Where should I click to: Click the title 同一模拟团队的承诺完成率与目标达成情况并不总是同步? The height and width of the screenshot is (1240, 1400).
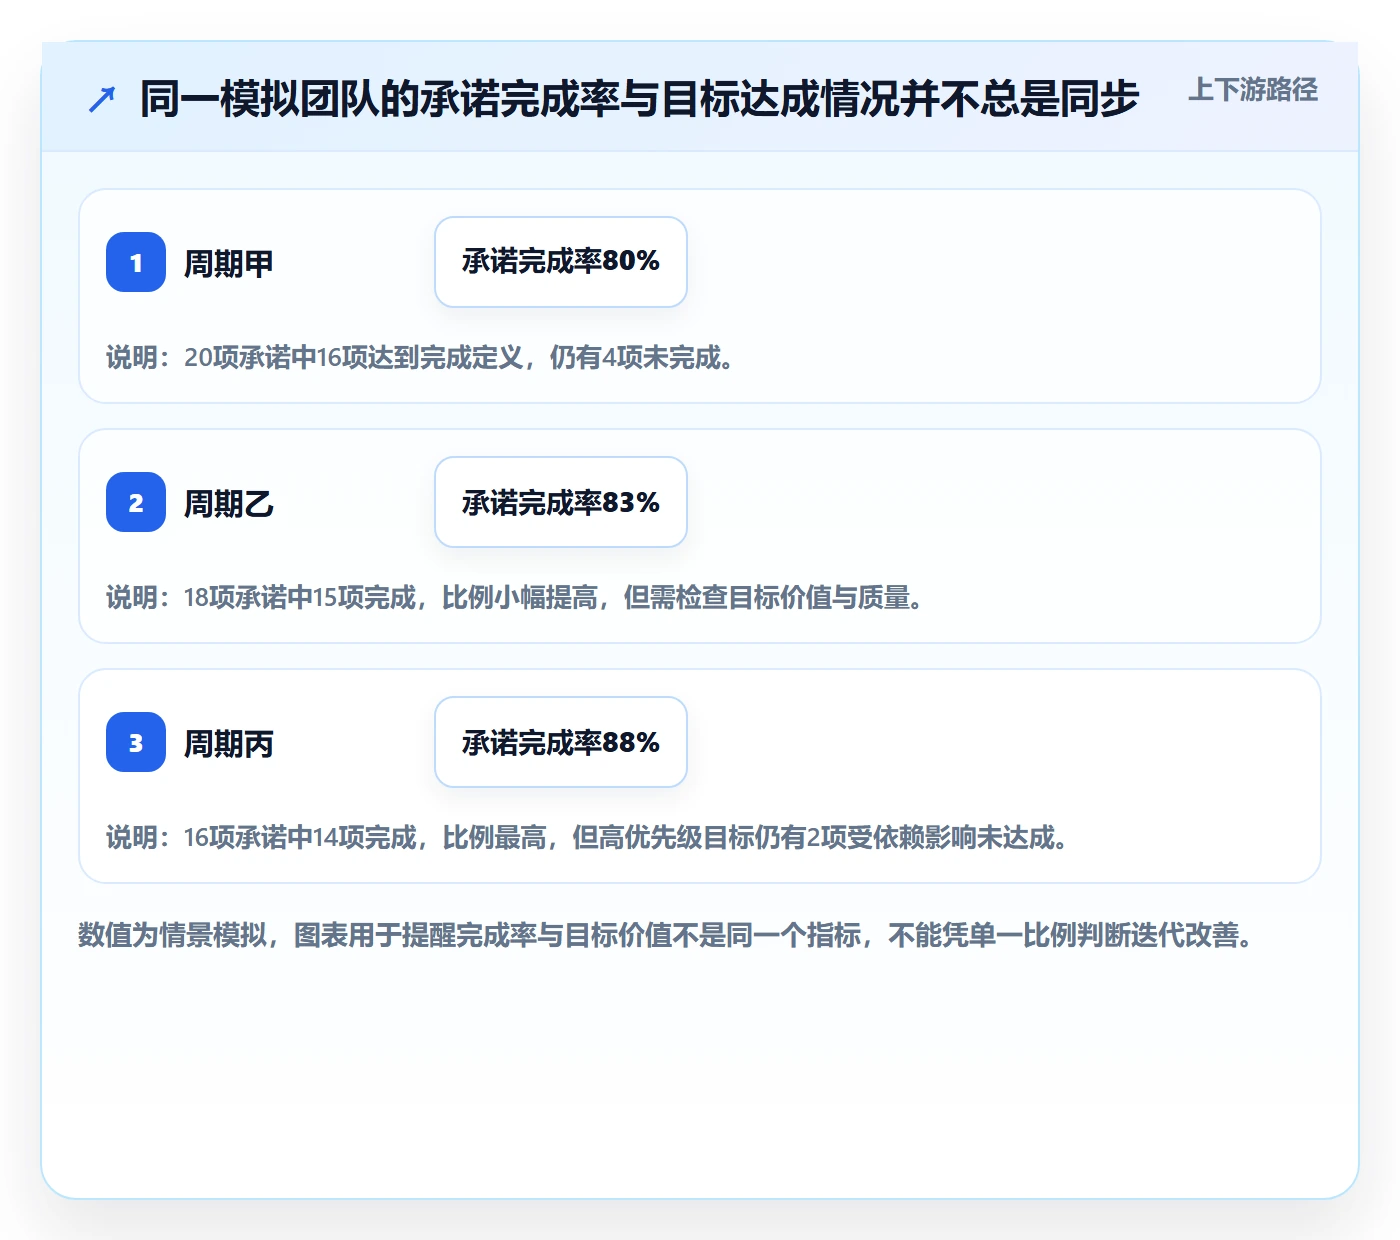pyautogui.click(x=640, y=99)
